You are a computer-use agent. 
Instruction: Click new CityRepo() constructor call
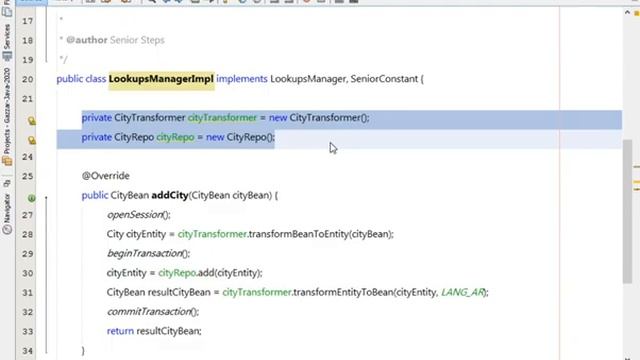[x=240, y=137]
